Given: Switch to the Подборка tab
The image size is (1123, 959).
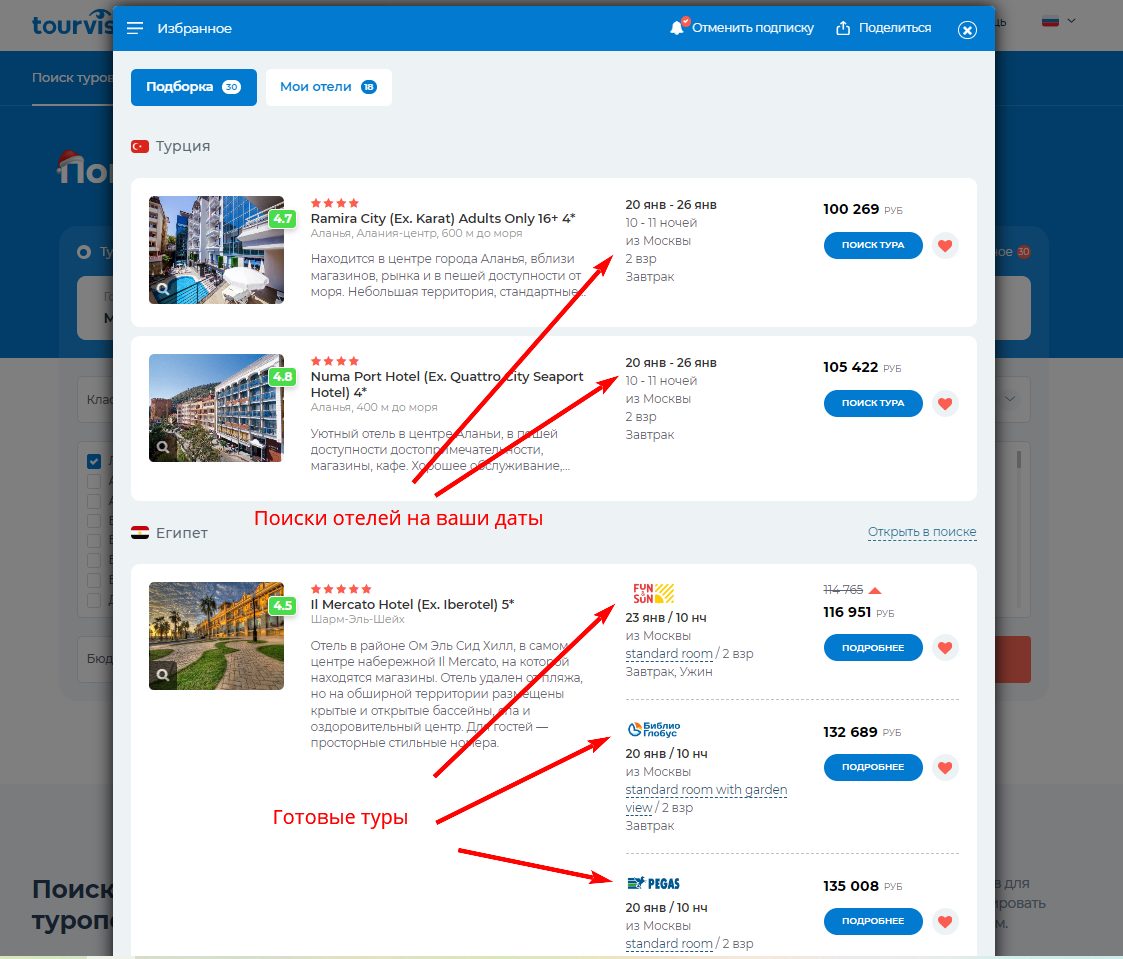Looking at the screenshot, I should (193, 87).
